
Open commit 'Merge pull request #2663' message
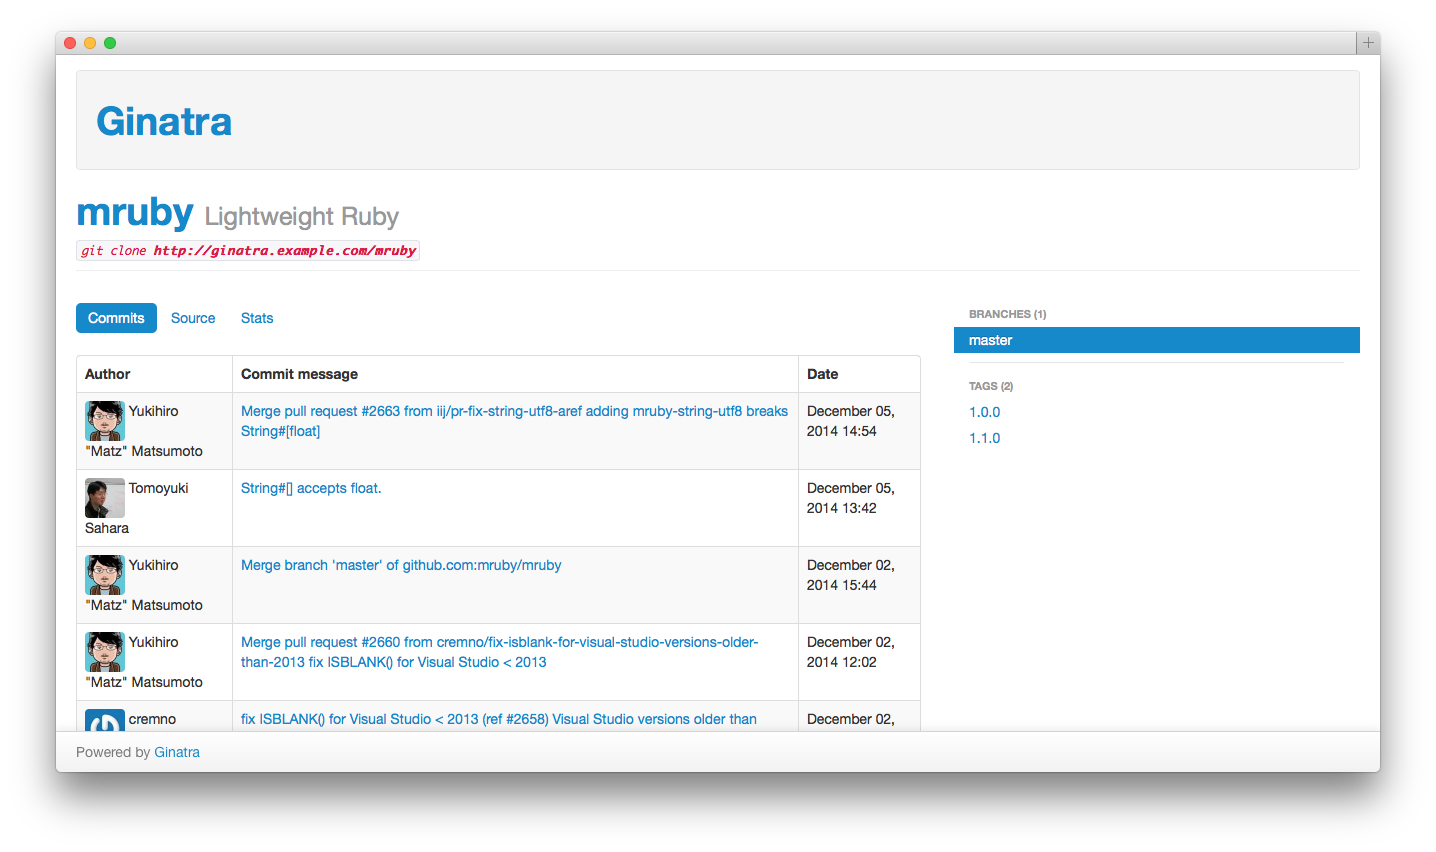click(x=514, y=421)
